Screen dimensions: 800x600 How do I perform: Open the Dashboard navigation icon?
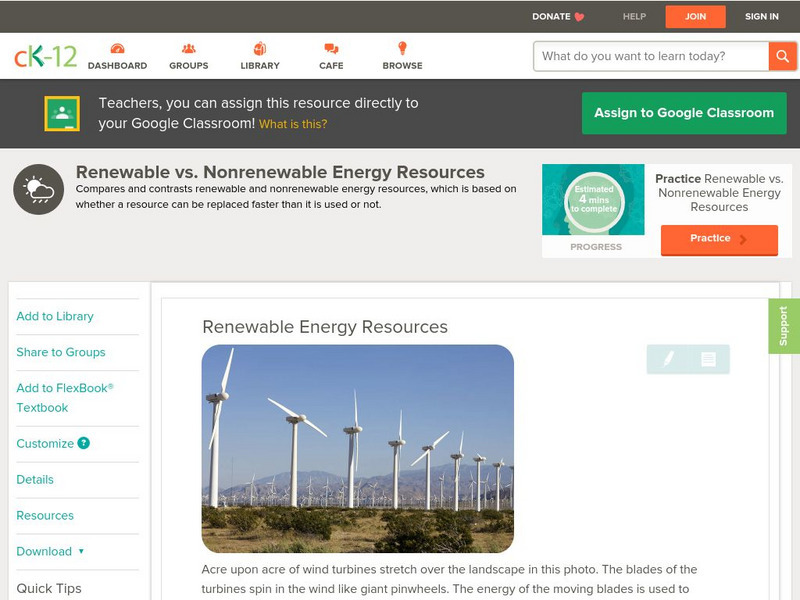(x=117, y=49)
